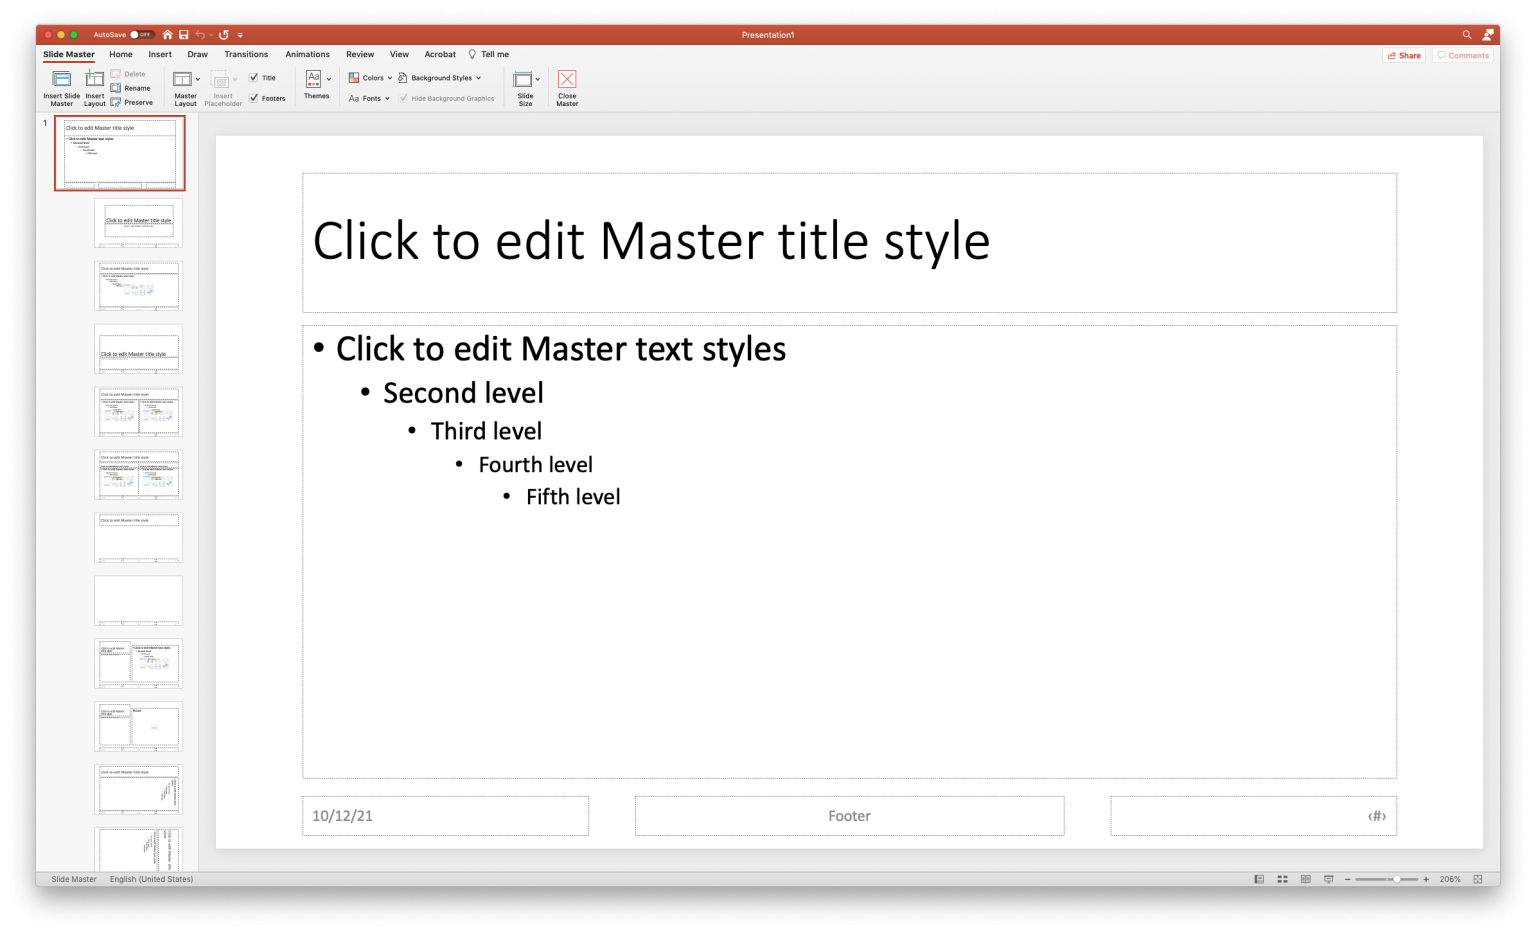Click the 10/12/21 date placeholder
This screenshot has width=1536, height=934.
[x=445, y=816]
